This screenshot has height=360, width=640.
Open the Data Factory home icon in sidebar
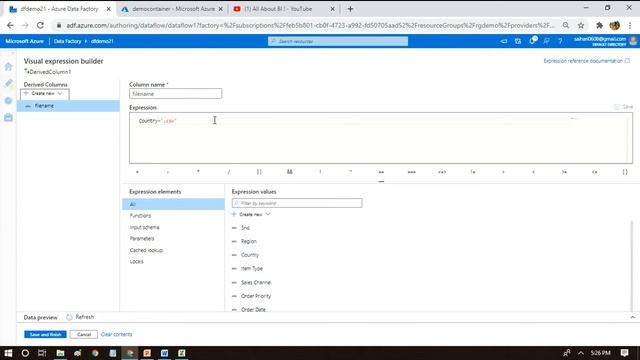8,67
